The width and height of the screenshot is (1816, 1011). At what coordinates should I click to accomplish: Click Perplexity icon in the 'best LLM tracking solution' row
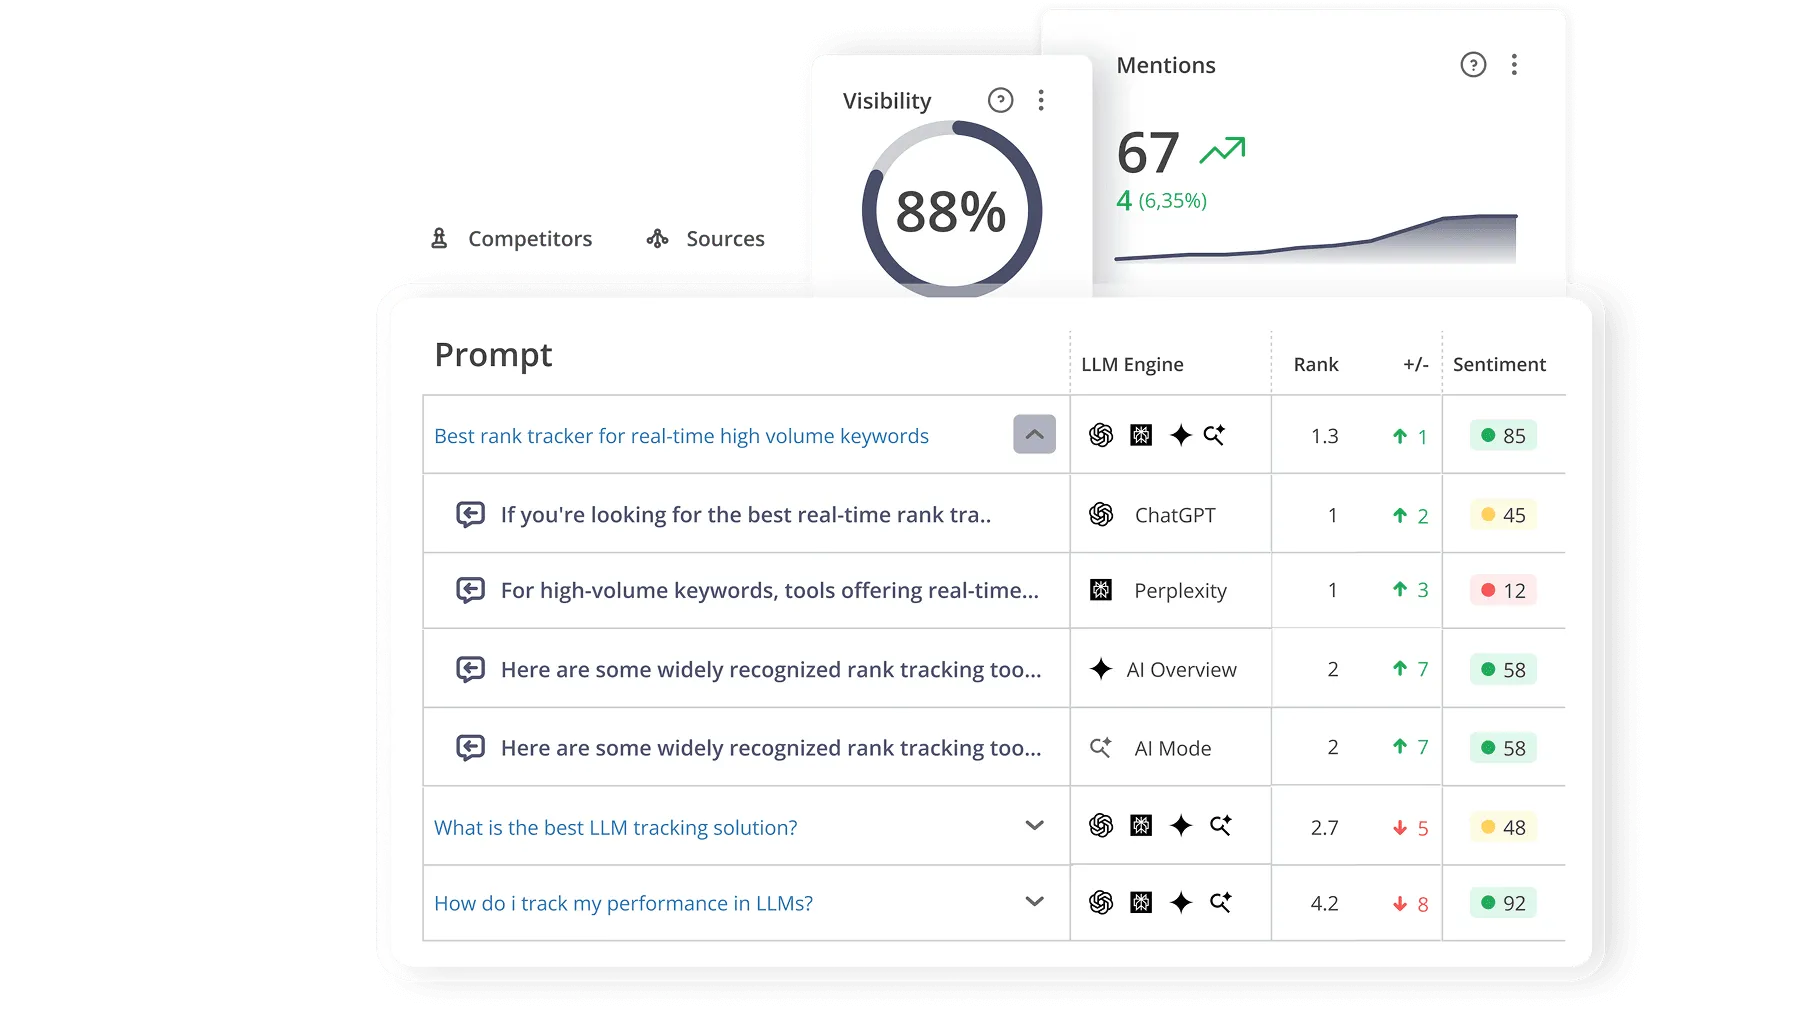1141,825
